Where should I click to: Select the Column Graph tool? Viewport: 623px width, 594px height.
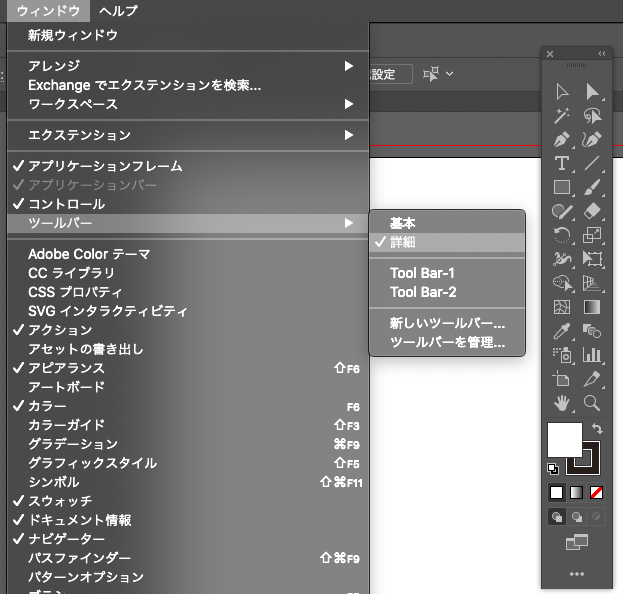click(x=592, y=355)
